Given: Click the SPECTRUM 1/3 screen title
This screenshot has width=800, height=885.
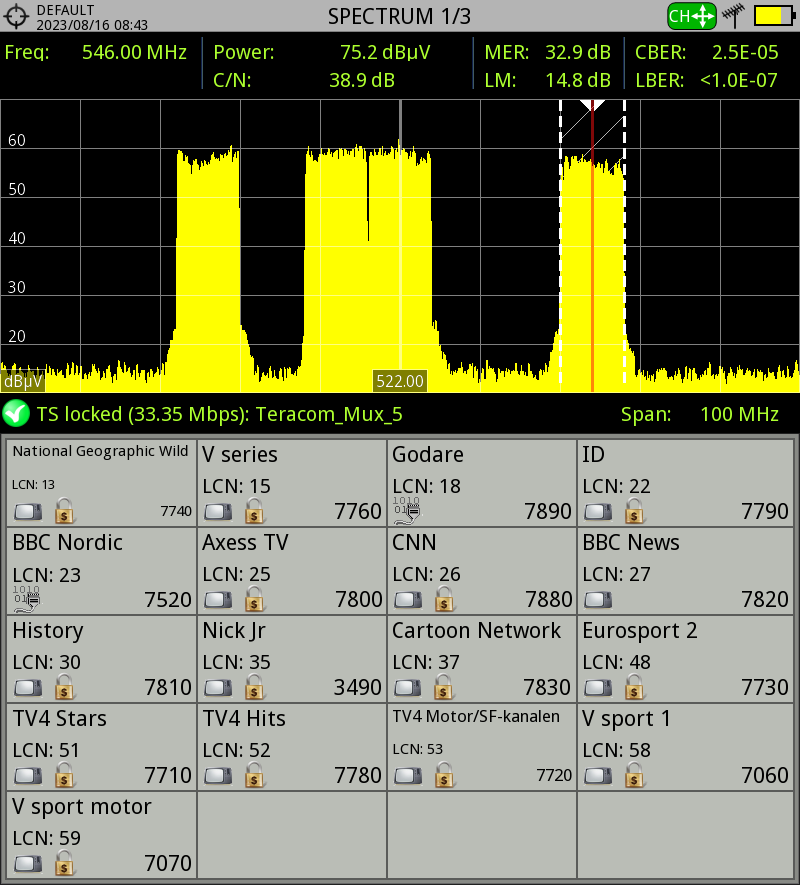Looking at the screenshot, I should (x=399, y=16).
